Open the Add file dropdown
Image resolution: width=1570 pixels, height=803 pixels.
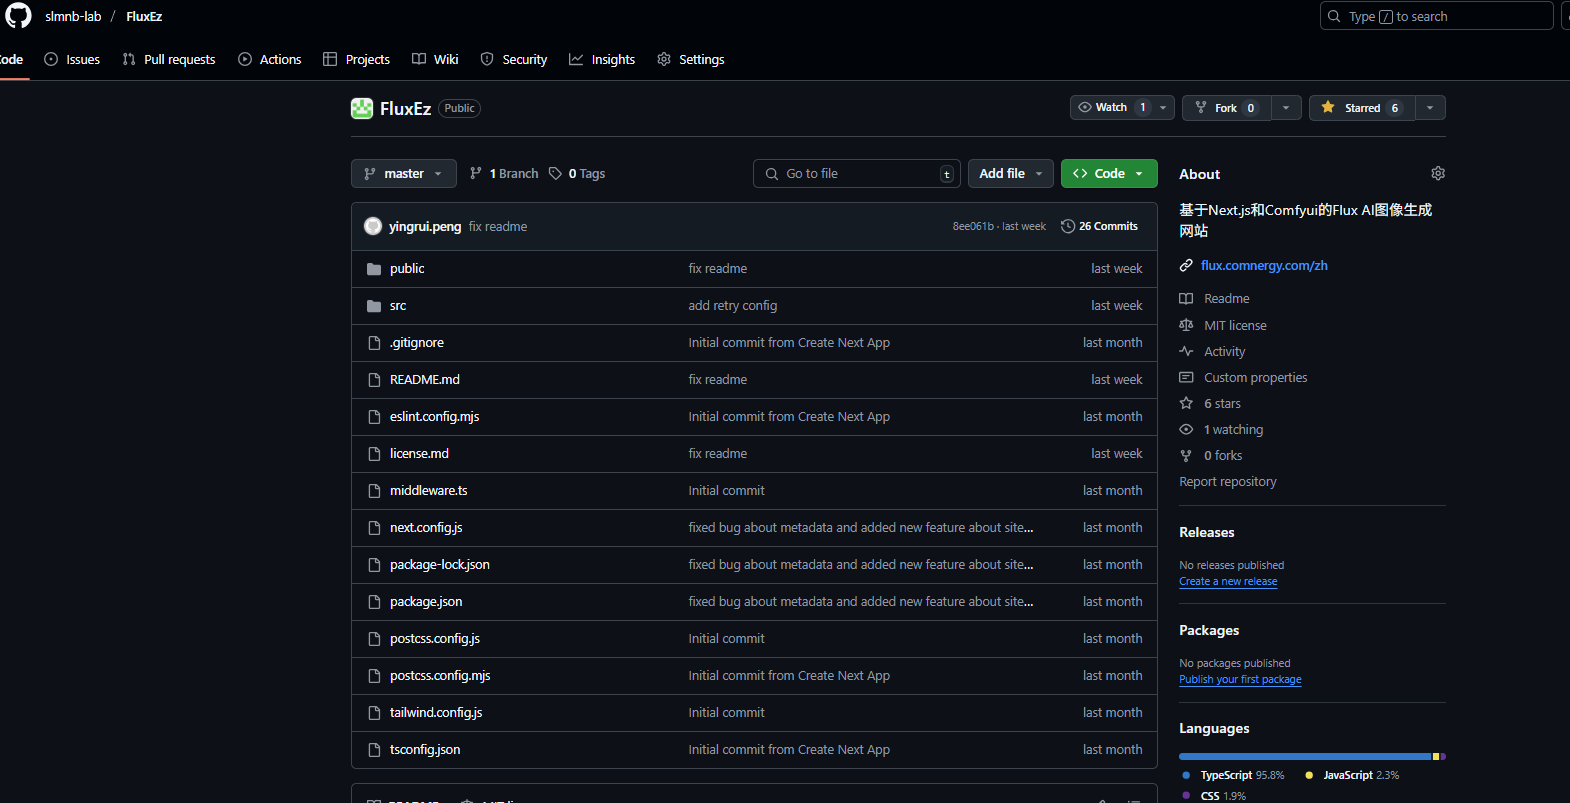(1010, 174)
